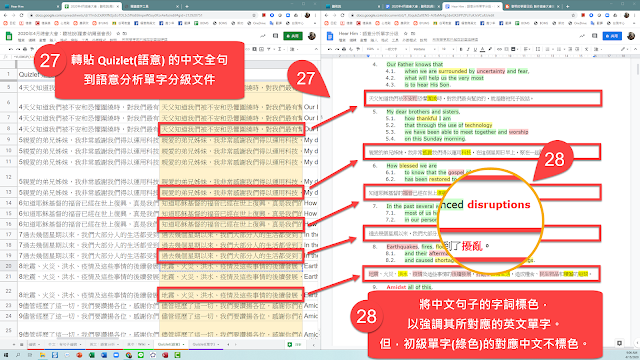Screen dimensions: 640x360
Task: Open the All sheets list icon
Action: click(x=21, y=344)
